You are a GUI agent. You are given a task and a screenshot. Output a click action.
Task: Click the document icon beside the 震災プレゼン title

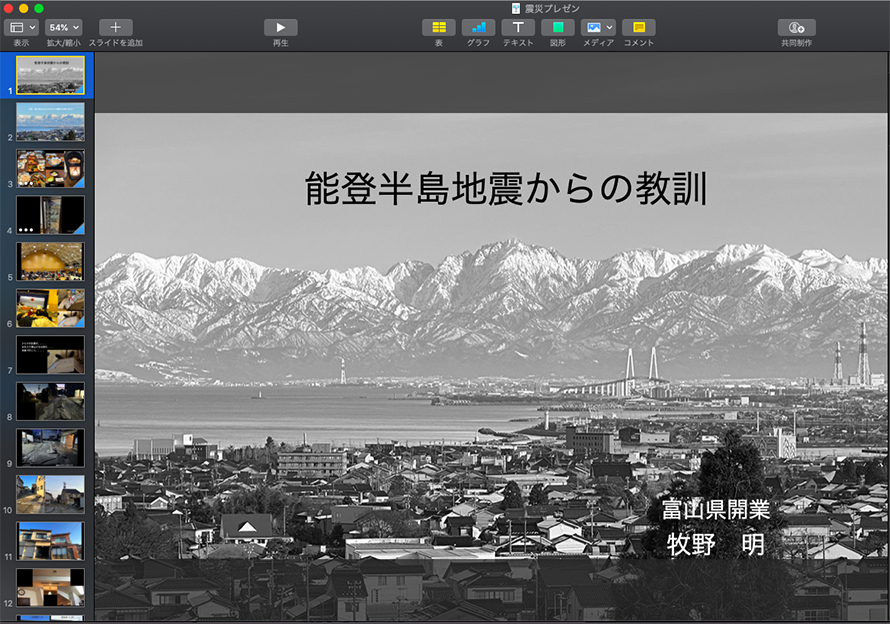(515, 9)
